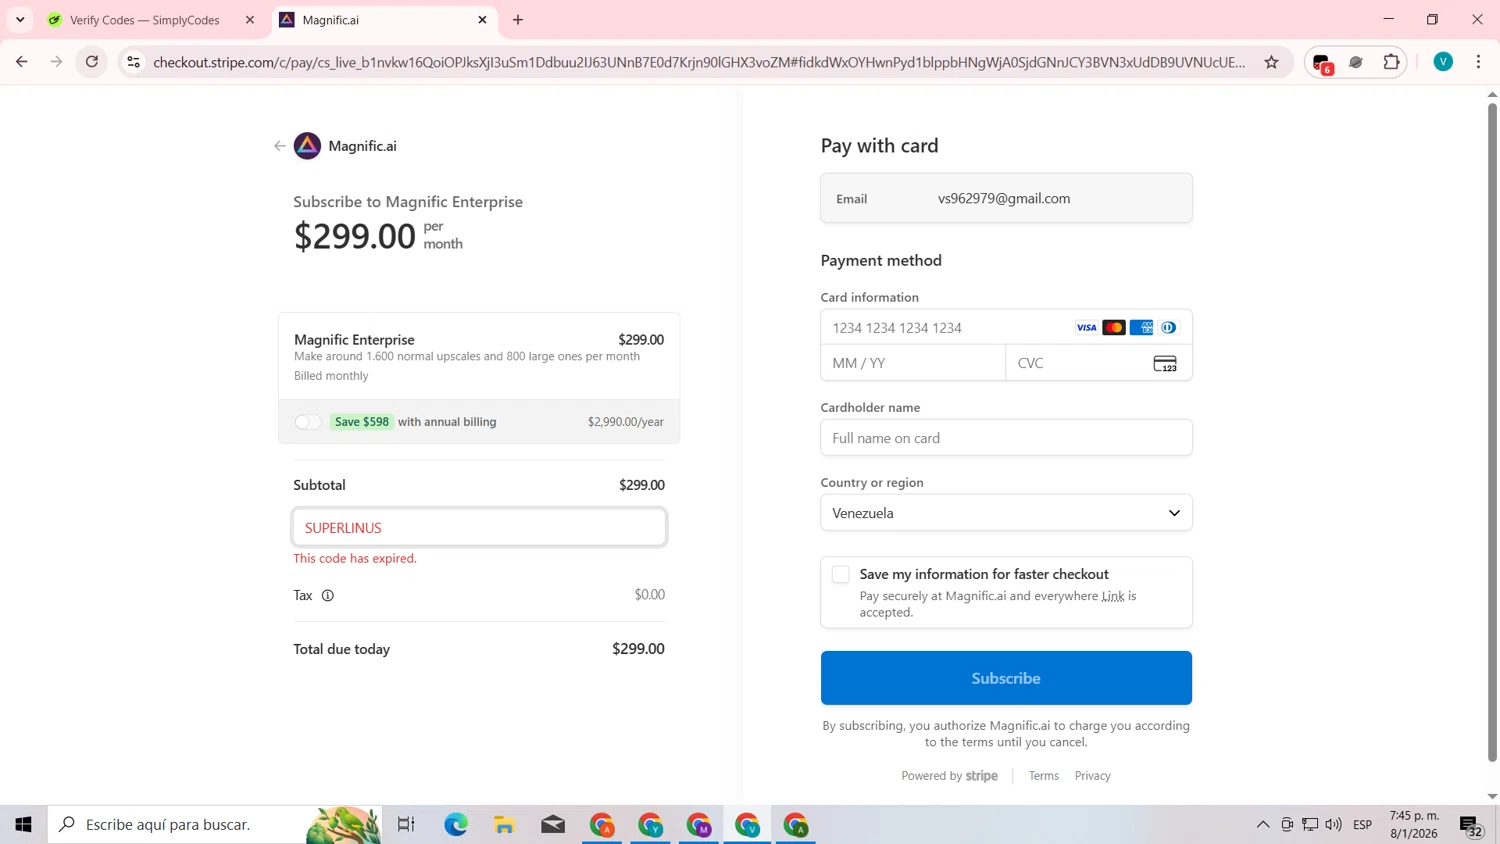The height and width of the screenshot is (844, 1500).
Task: Click the CVC card hint icon
Action: coord(1165,364)
